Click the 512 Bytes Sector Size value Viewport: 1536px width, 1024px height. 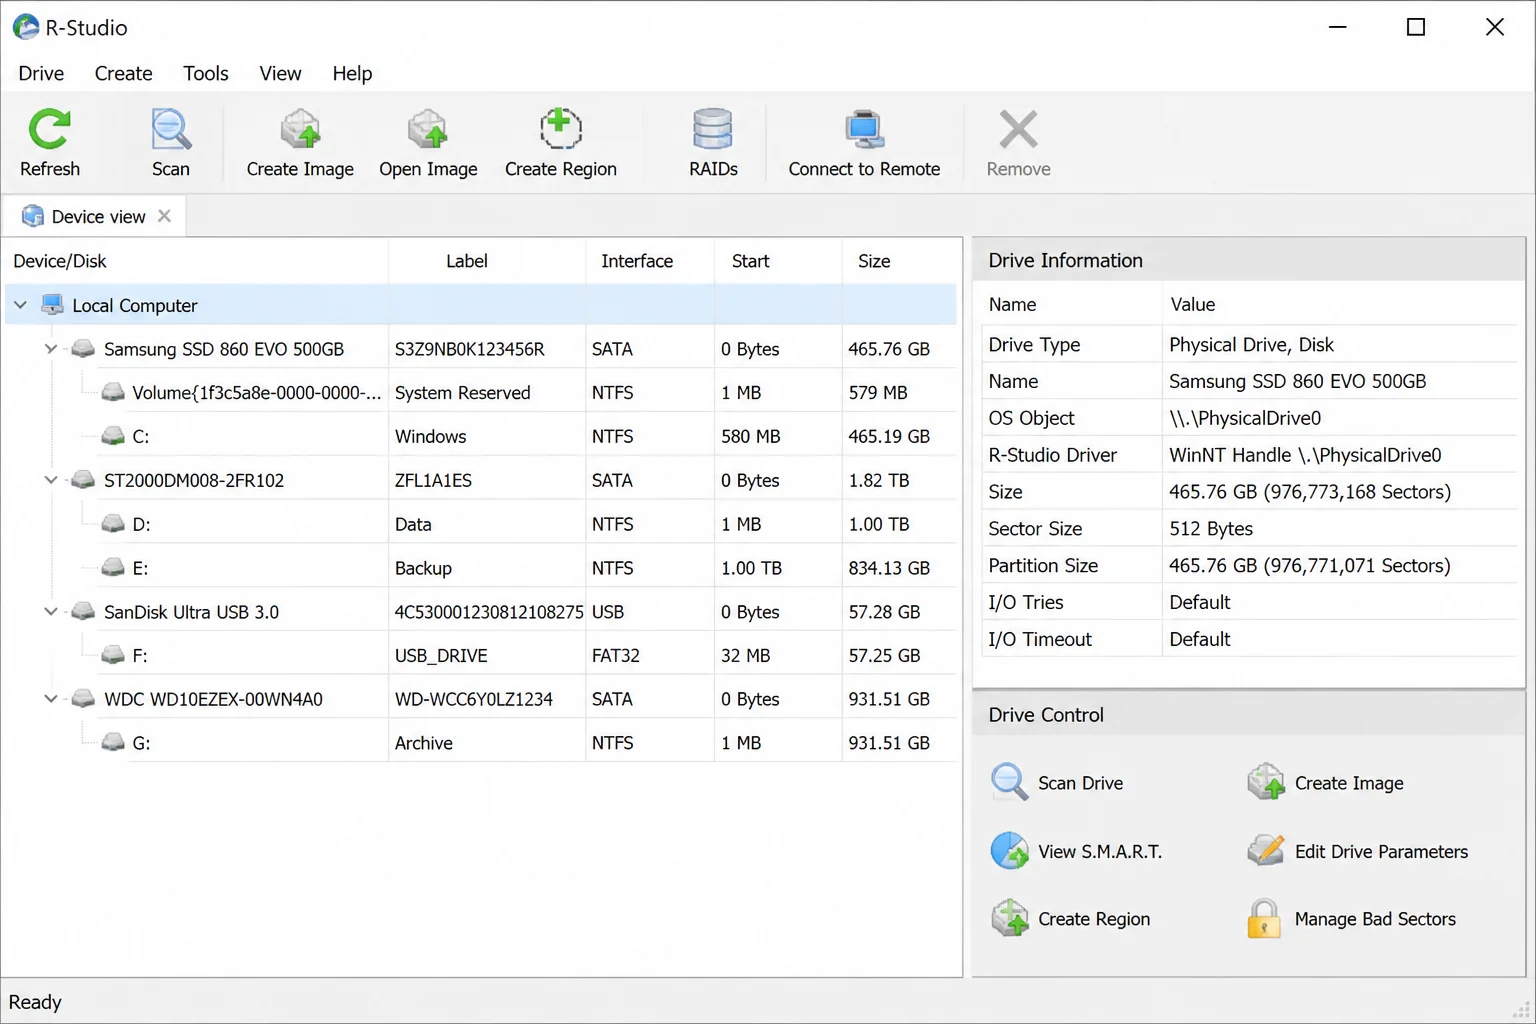(x=1211, y=529)
